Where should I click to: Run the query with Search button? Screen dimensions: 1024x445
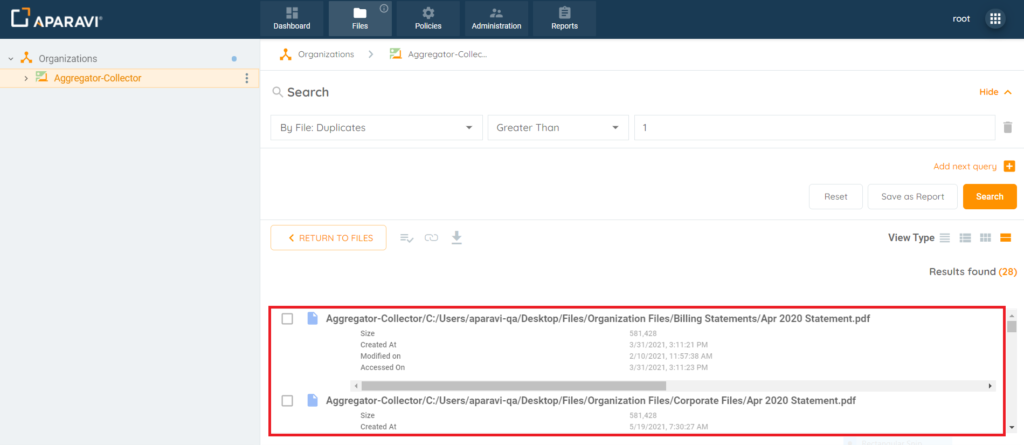990,197
